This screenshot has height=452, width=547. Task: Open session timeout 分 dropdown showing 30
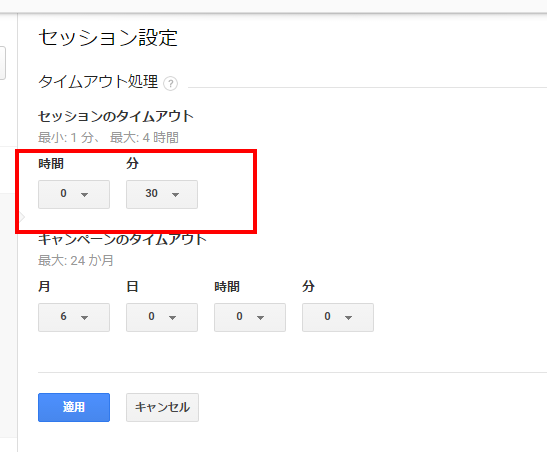coord(162,194)
